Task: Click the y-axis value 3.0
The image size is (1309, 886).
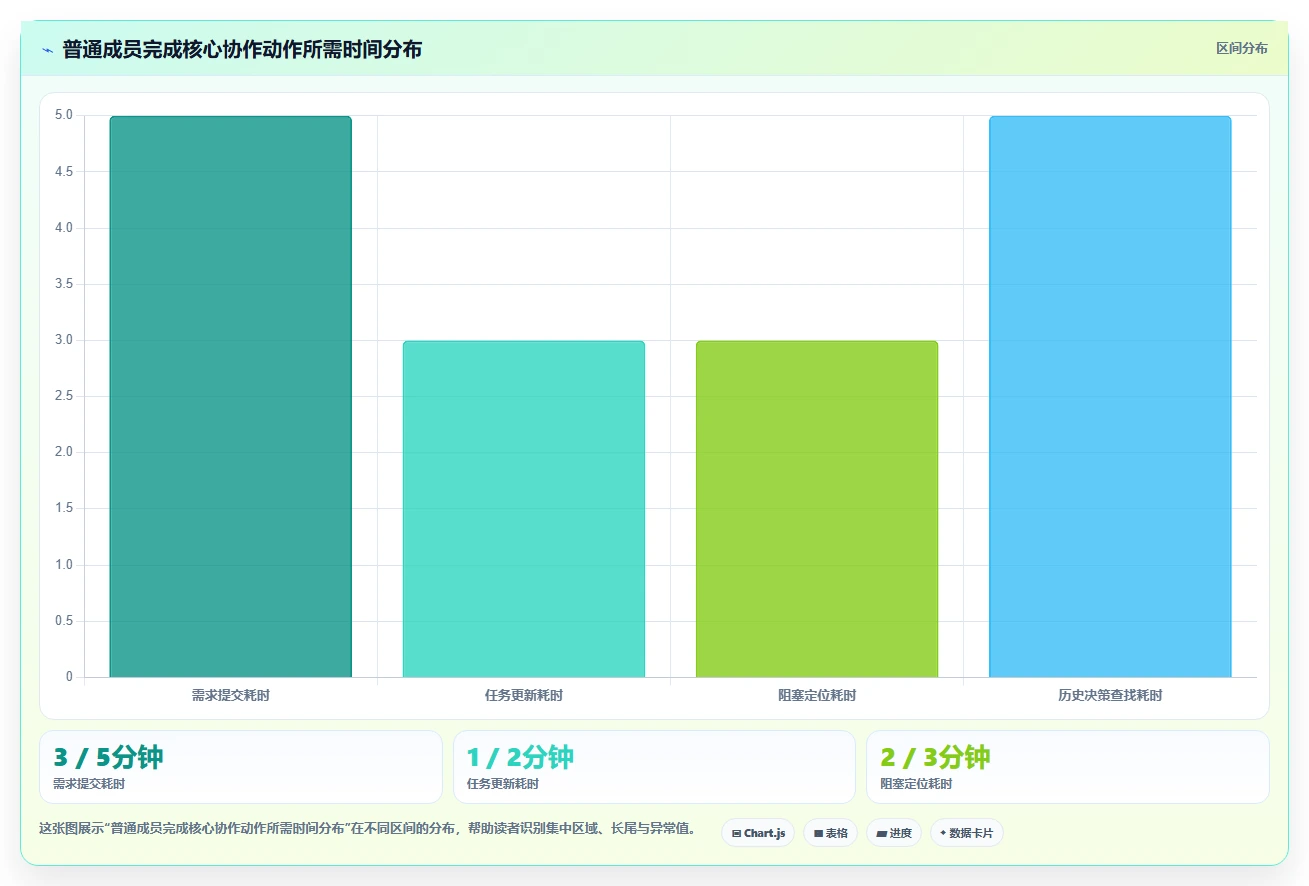Action: (64, 340)
